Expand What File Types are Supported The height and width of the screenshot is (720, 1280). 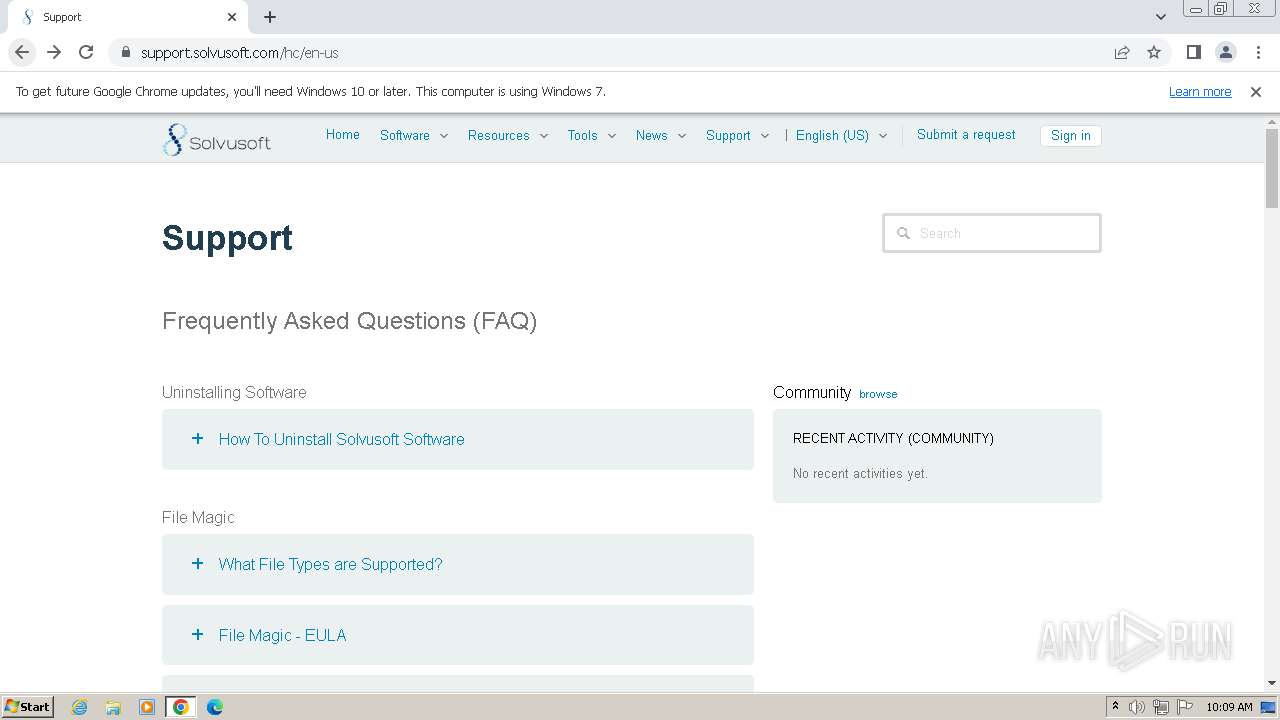[x=458, y=564]
